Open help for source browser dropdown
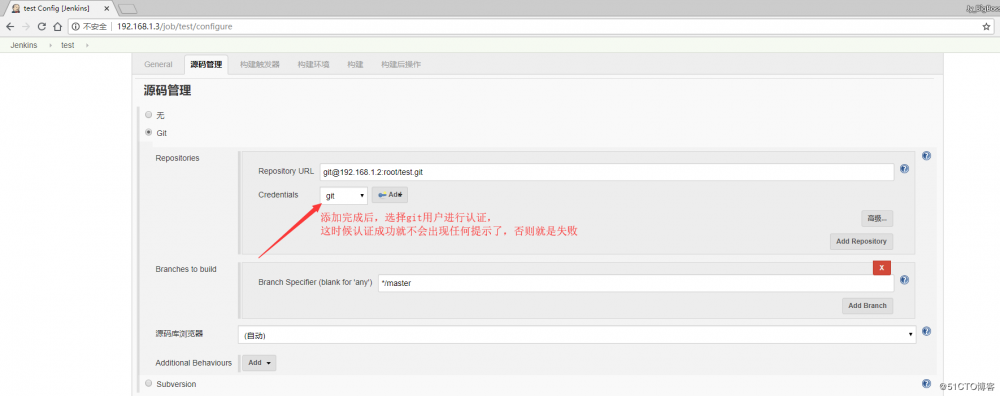The height and width of the screenshot is (396, 1000). point(926,332)
